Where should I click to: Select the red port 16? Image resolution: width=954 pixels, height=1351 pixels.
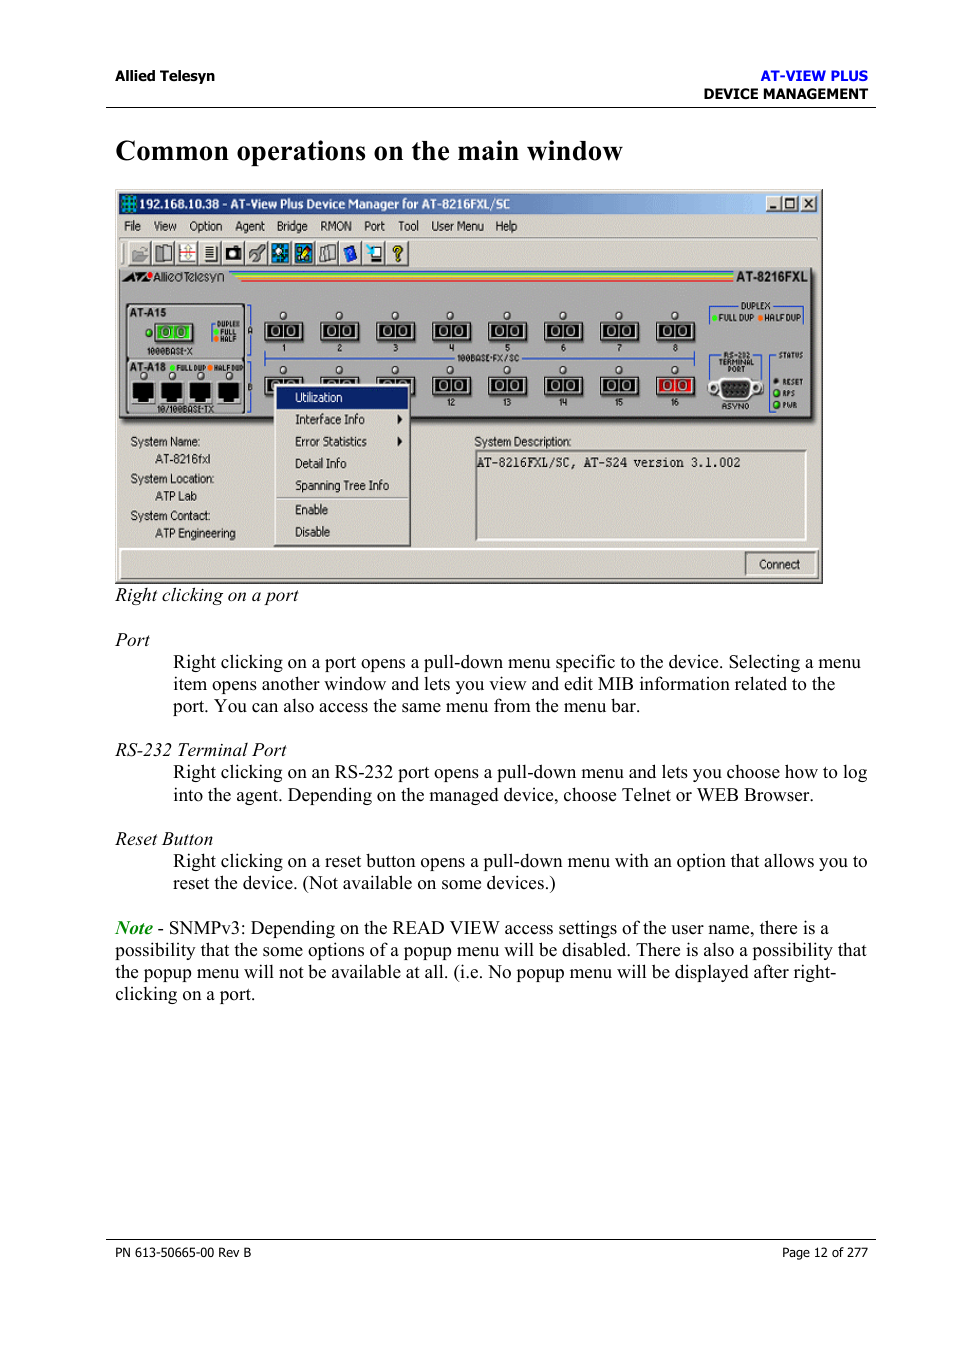pos(675,385)
